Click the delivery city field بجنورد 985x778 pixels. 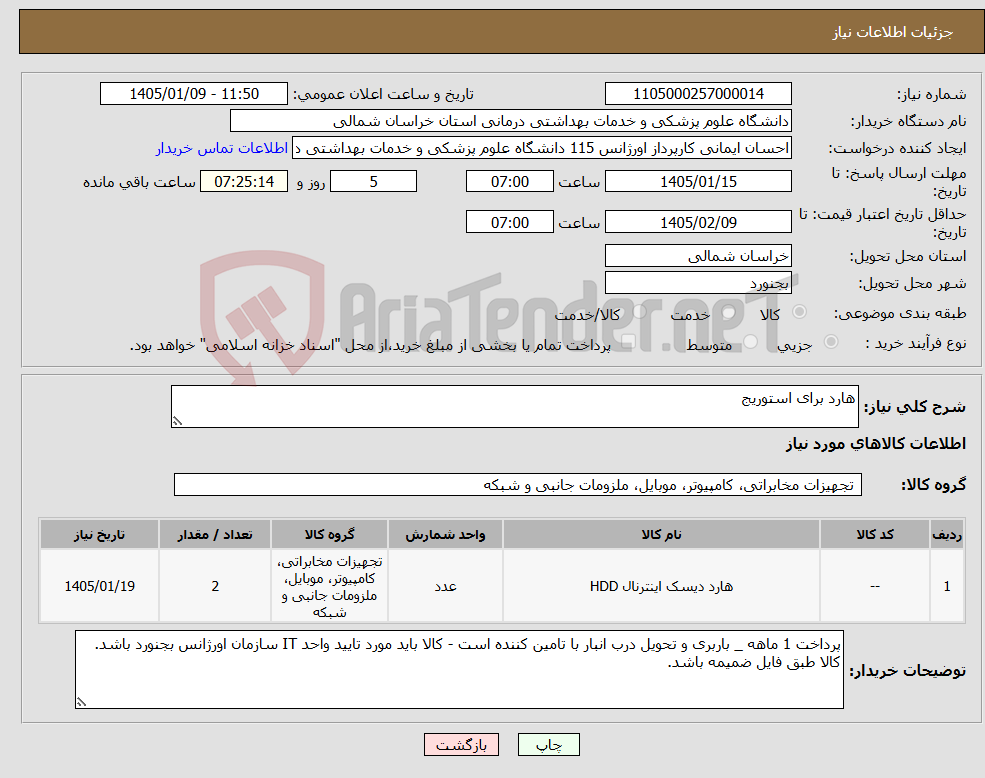698,283
